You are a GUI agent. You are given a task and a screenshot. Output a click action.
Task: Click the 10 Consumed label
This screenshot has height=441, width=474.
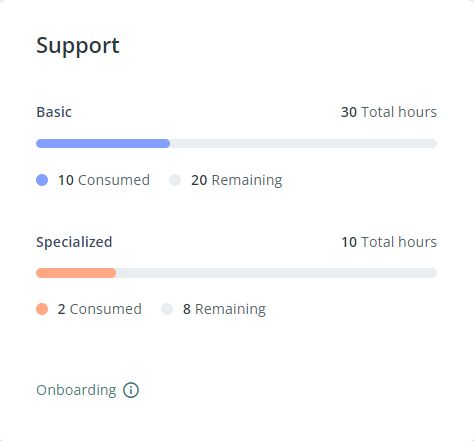point(104,180)
